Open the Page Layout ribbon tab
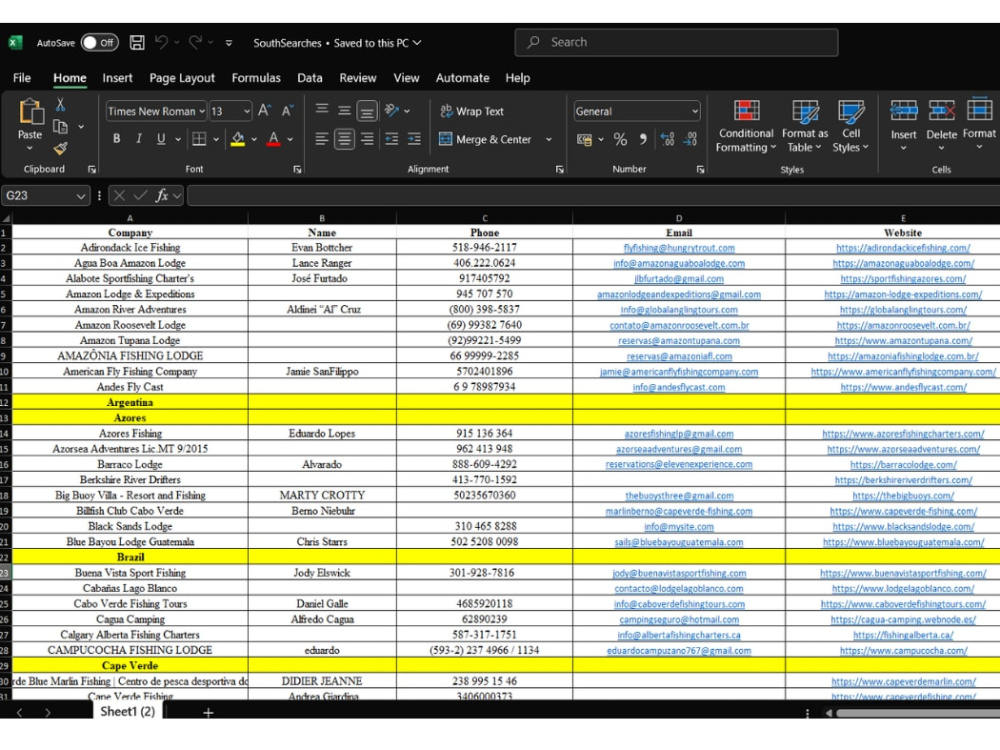 point(182,78)
